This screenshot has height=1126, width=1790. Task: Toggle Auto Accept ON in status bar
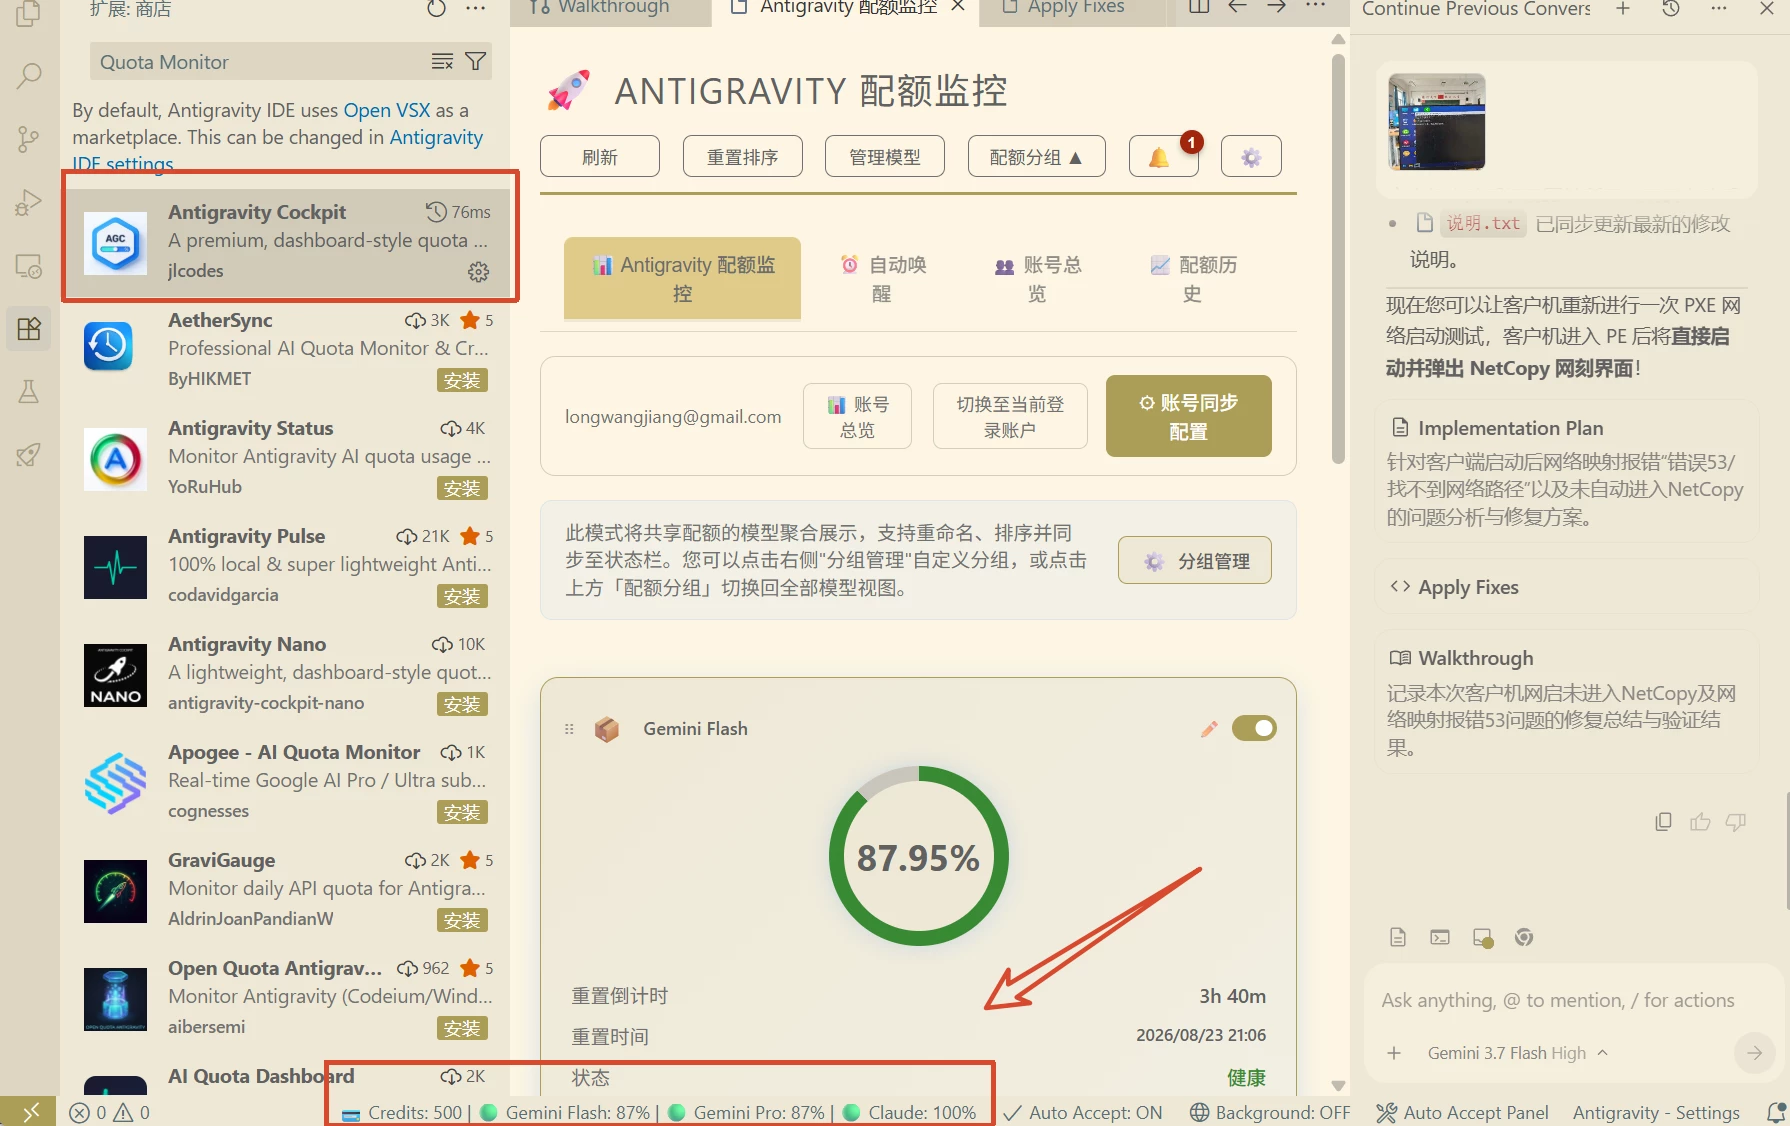tap(1083, 1112)
